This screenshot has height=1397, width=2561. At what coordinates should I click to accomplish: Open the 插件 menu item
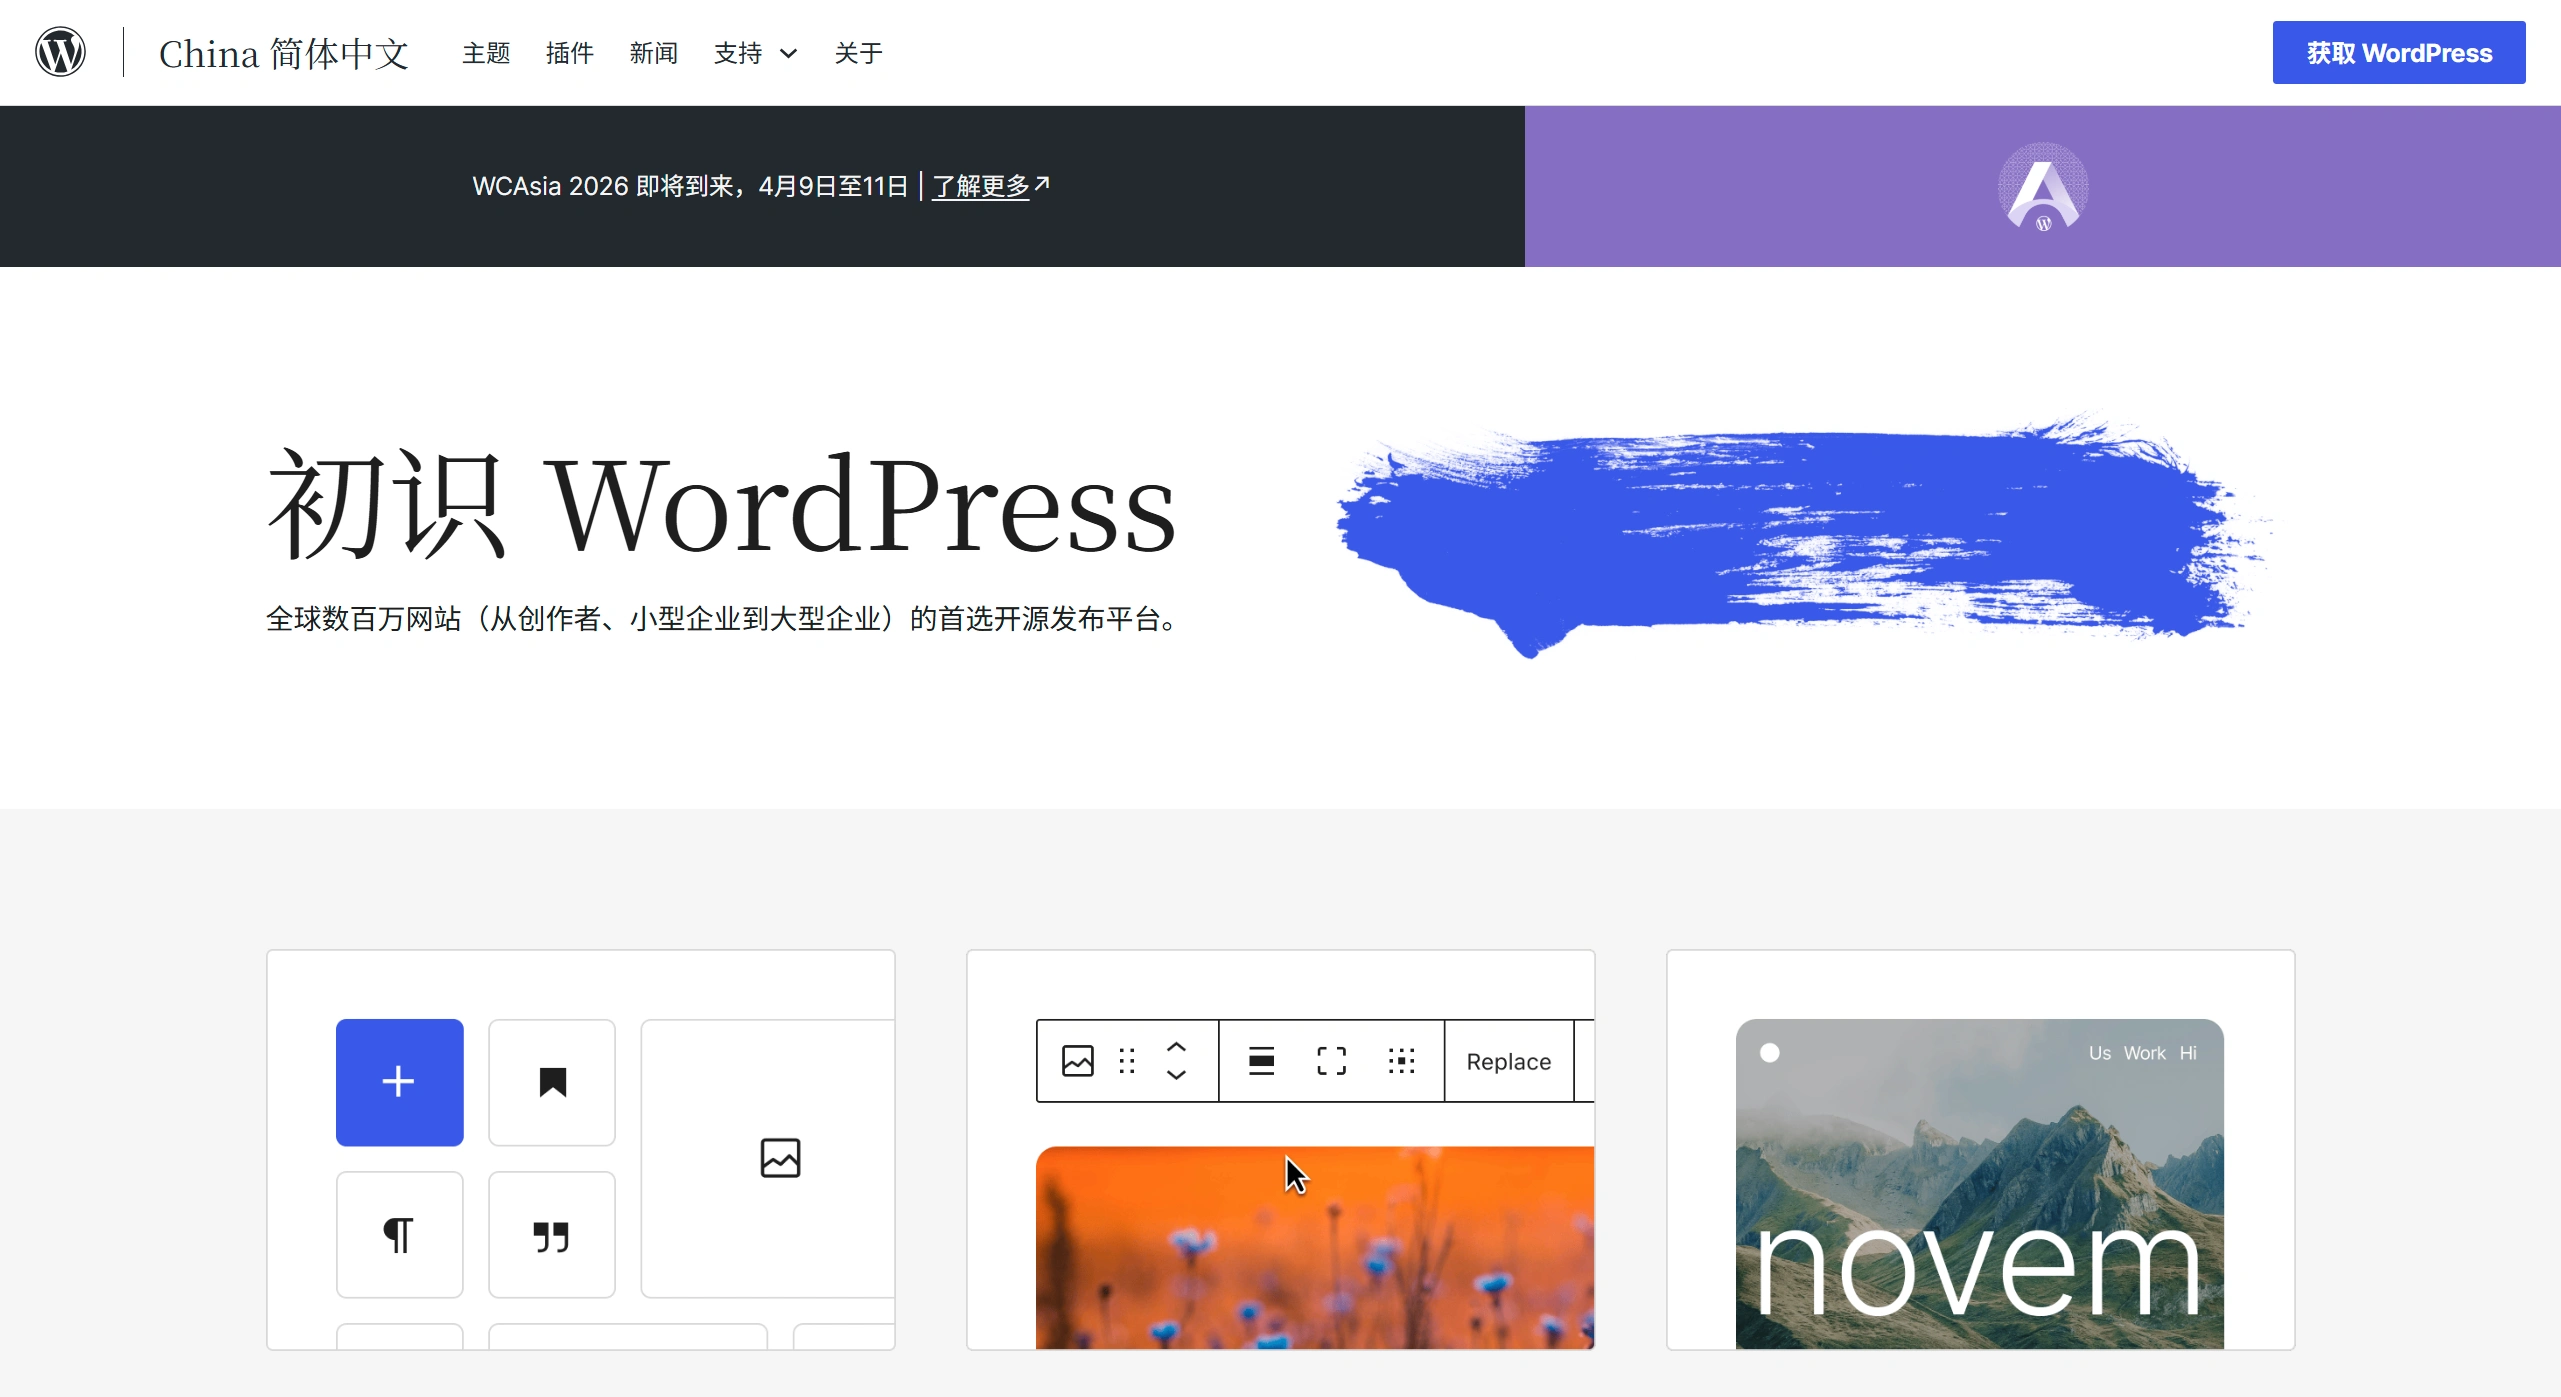pos(570,53)
